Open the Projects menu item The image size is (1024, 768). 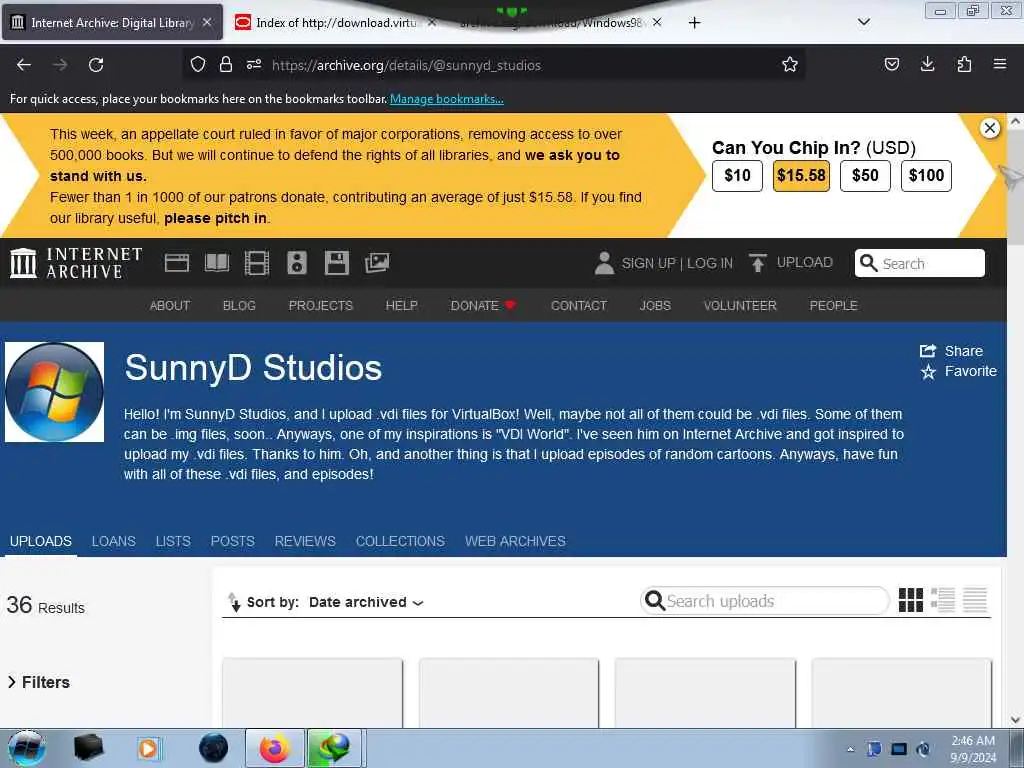click(x=321, y=306)
